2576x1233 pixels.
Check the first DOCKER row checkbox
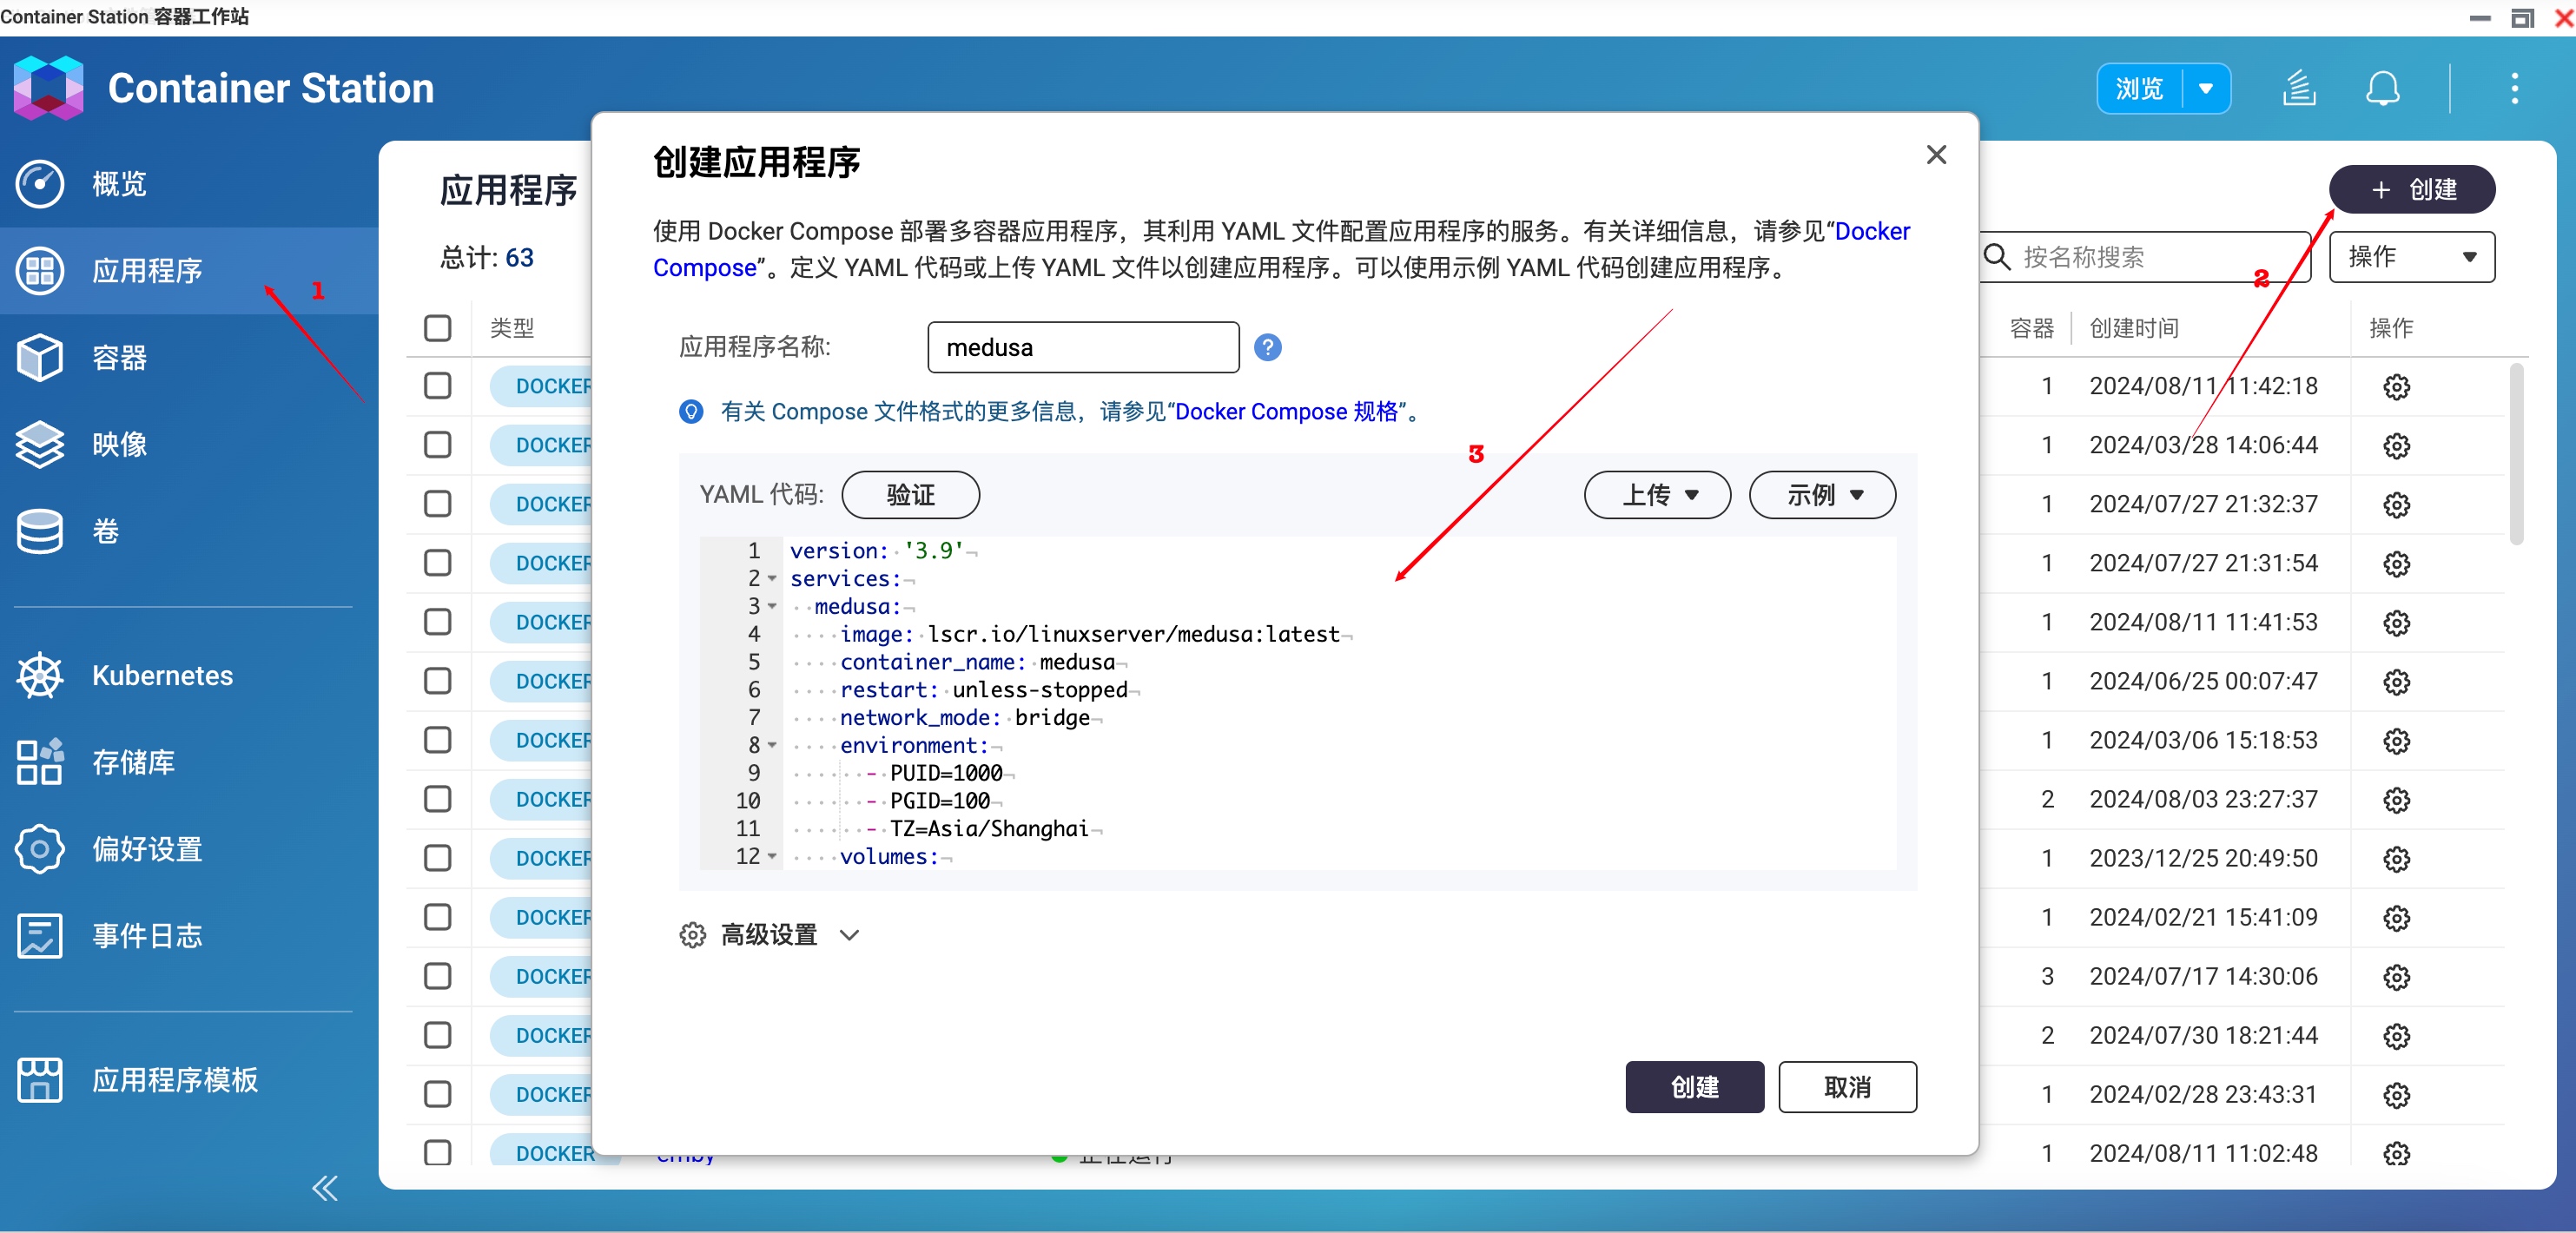coord(438,386)
